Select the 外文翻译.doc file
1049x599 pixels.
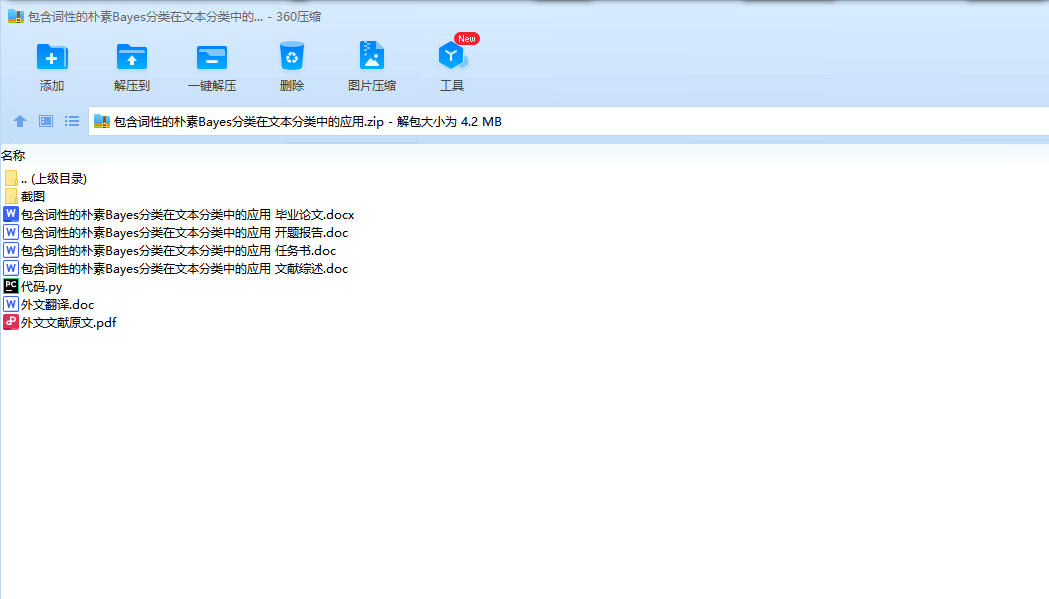49,305
